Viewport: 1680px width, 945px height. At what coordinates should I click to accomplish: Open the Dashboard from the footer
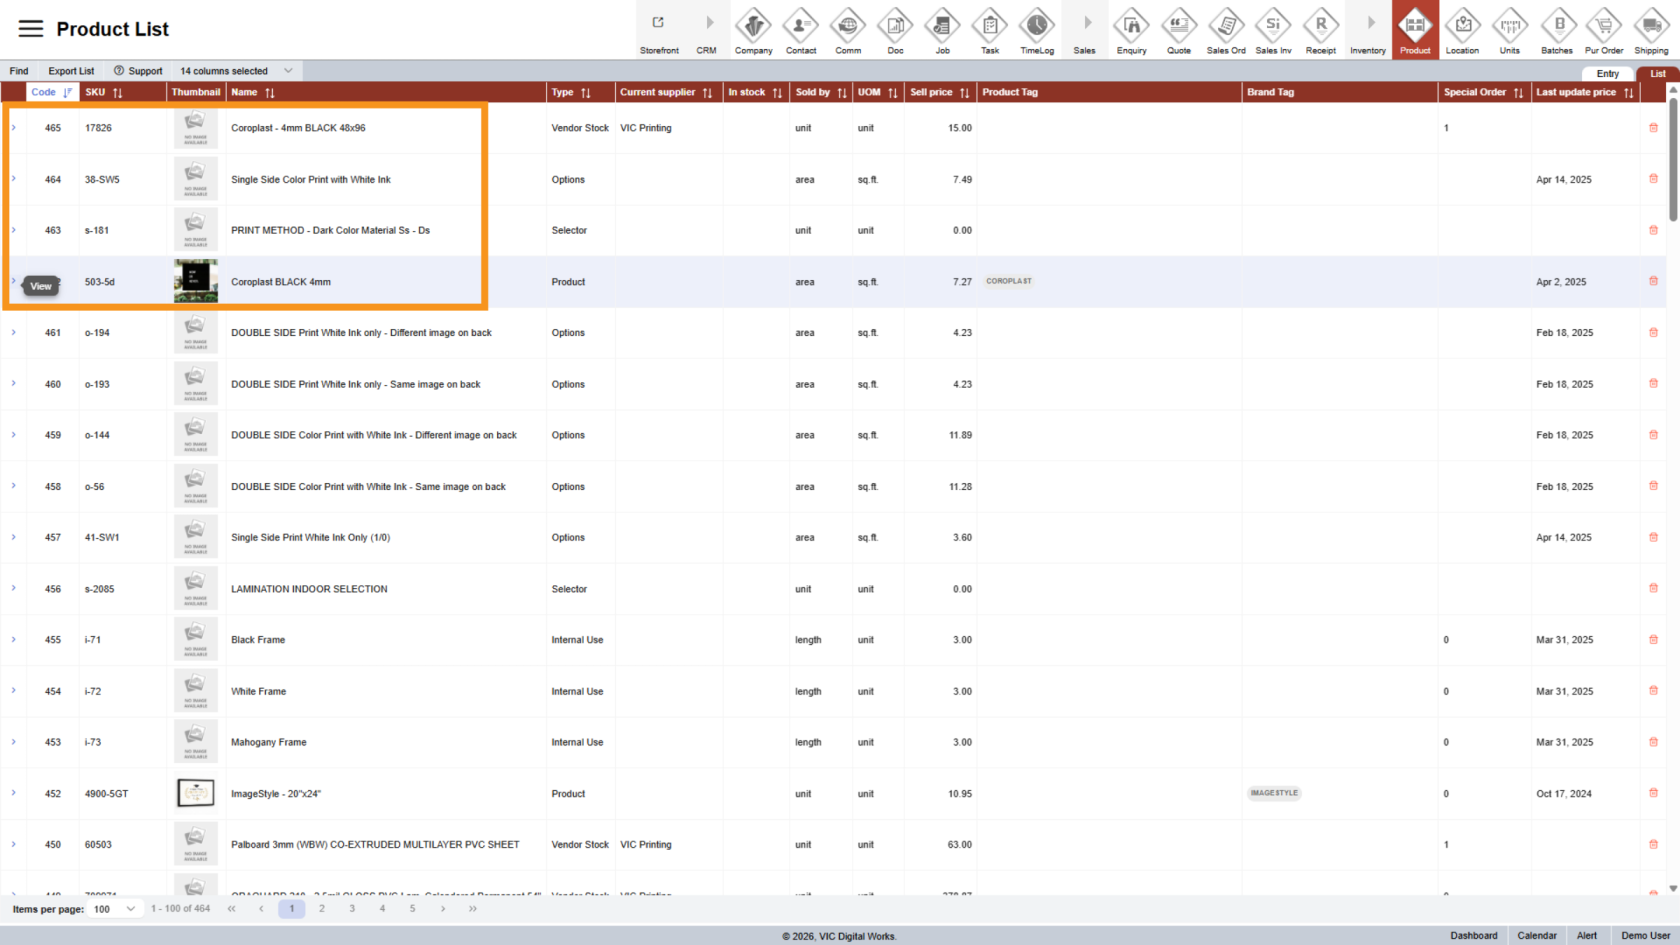click(1474, 935)
